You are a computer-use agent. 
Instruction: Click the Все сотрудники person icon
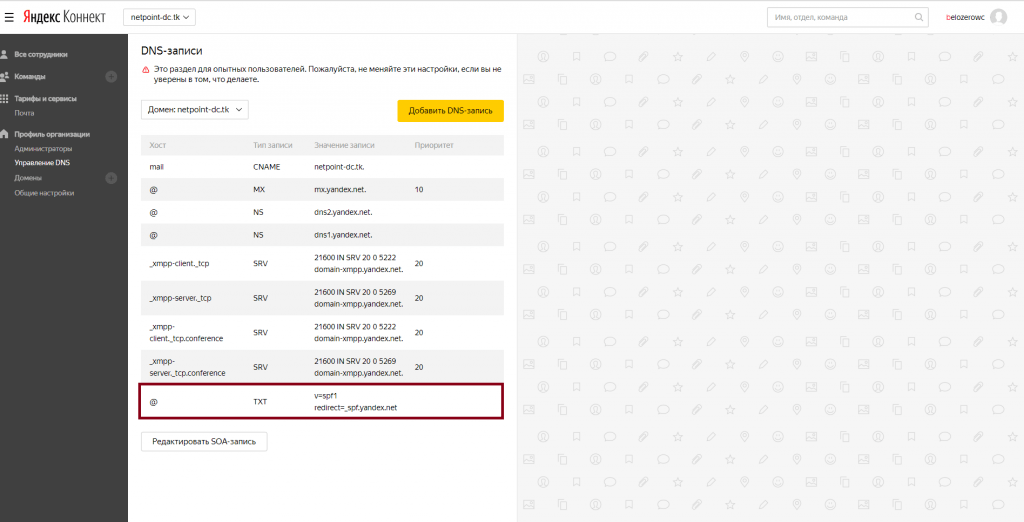tap(5, 54)
